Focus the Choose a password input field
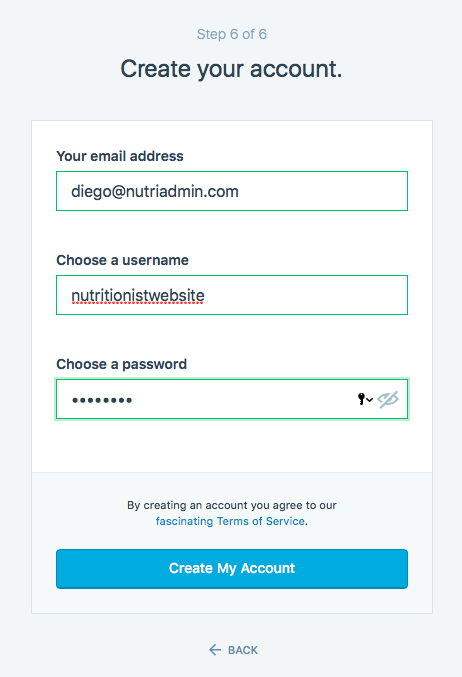 [x=232, y=399]
